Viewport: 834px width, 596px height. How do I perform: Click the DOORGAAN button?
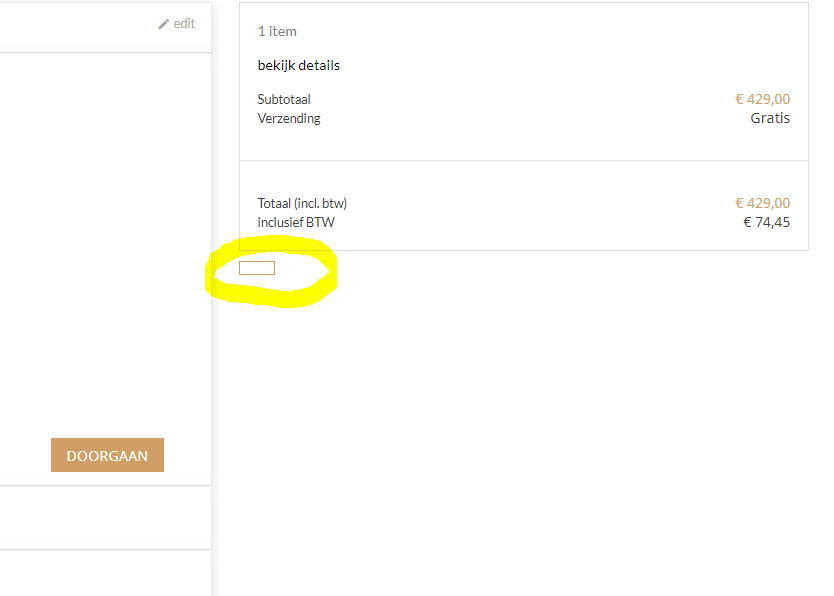point(107,455)
